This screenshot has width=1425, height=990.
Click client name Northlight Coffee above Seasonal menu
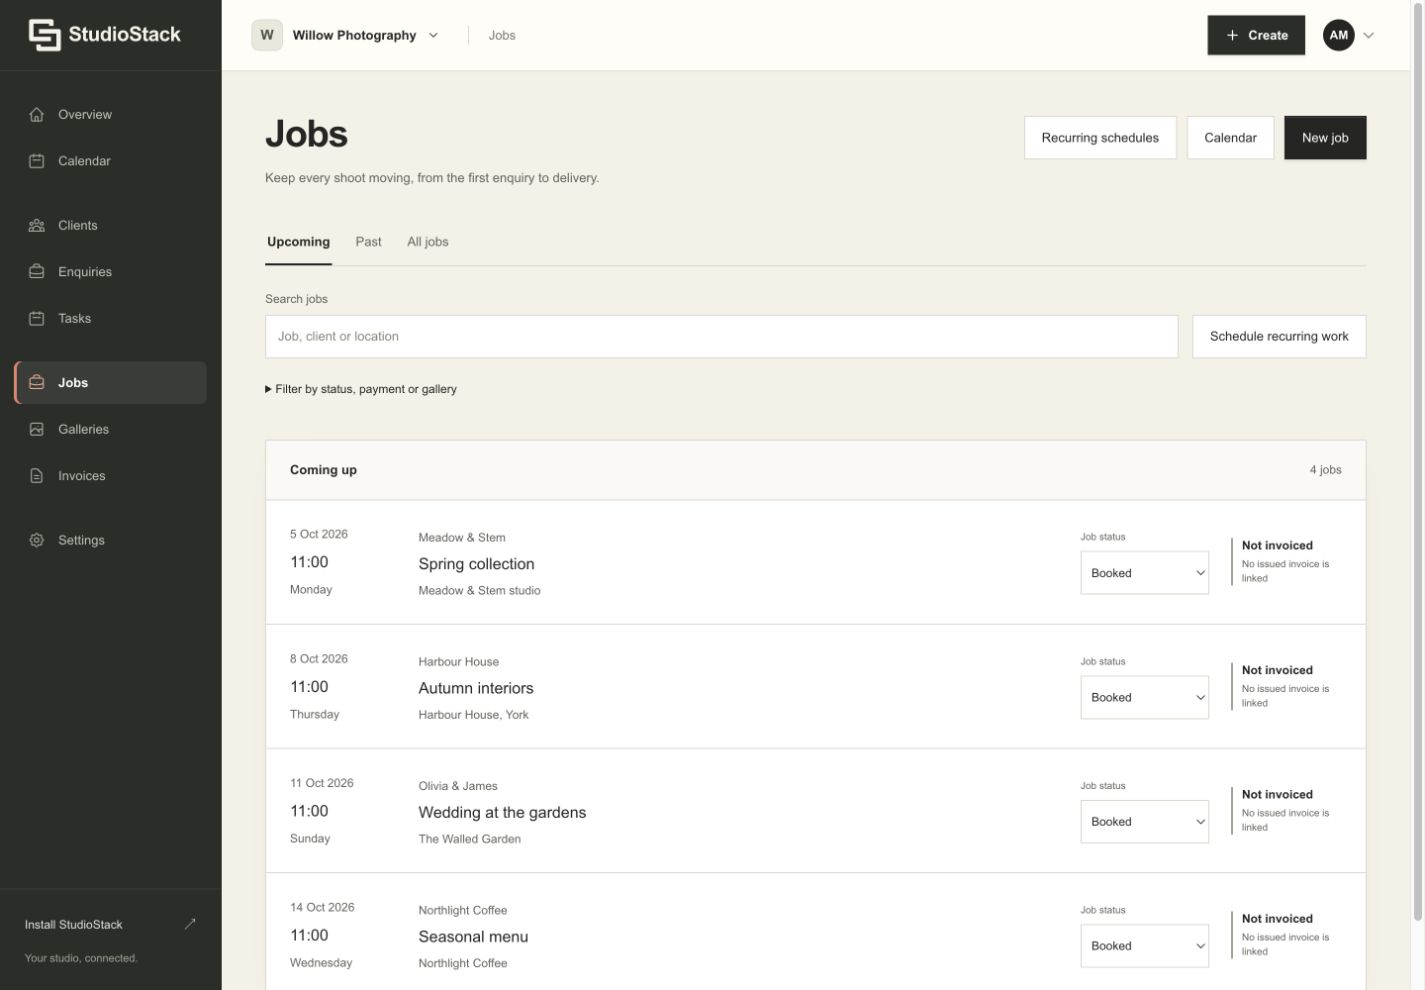(463, 910)
